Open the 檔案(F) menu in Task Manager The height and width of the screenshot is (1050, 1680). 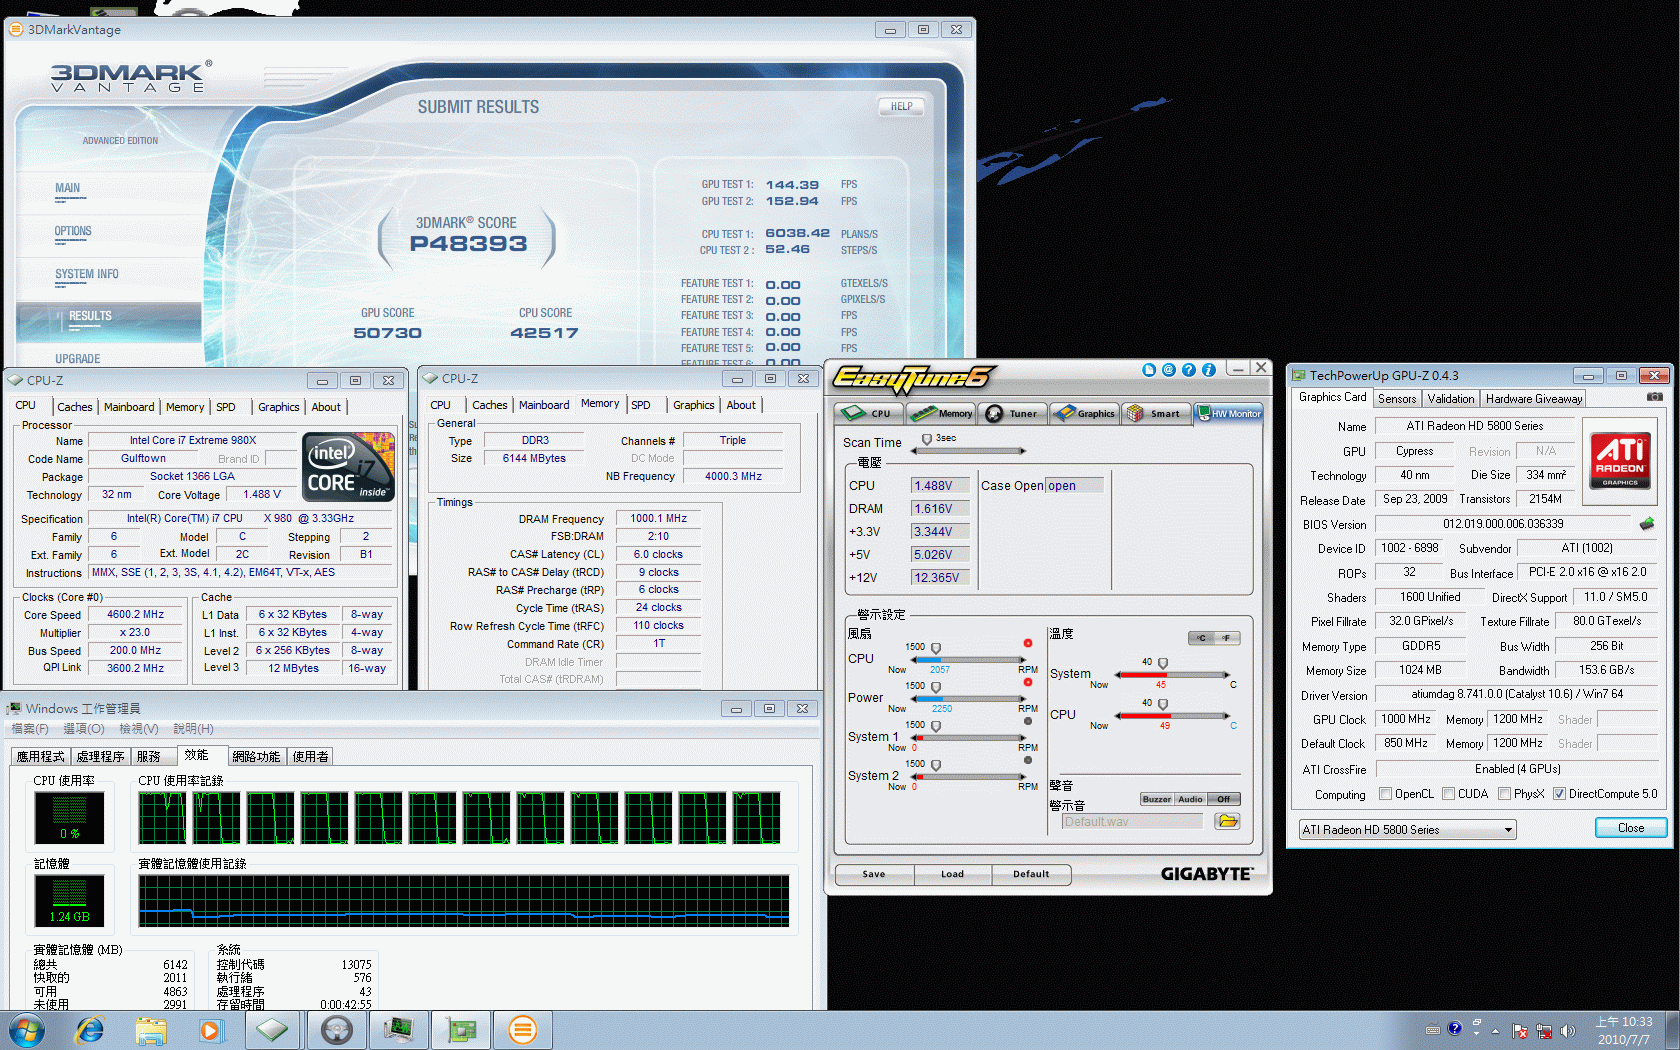[30, 729]
